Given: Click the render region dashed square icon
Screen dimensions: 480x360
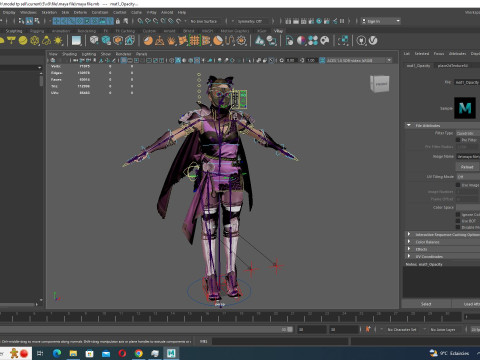Looking at the screenshot, I should pyautogui.click(x=343, y=41).
